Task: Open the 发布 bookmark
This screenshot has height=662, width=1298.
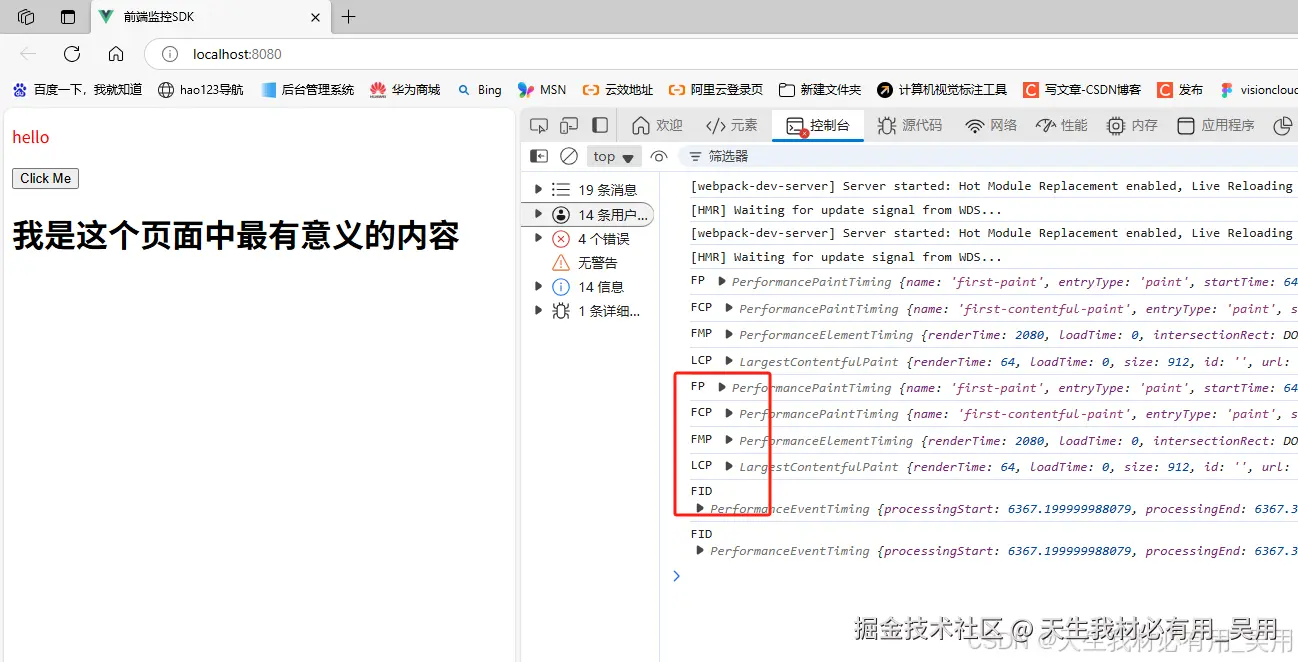Action: coord(1180,90)
